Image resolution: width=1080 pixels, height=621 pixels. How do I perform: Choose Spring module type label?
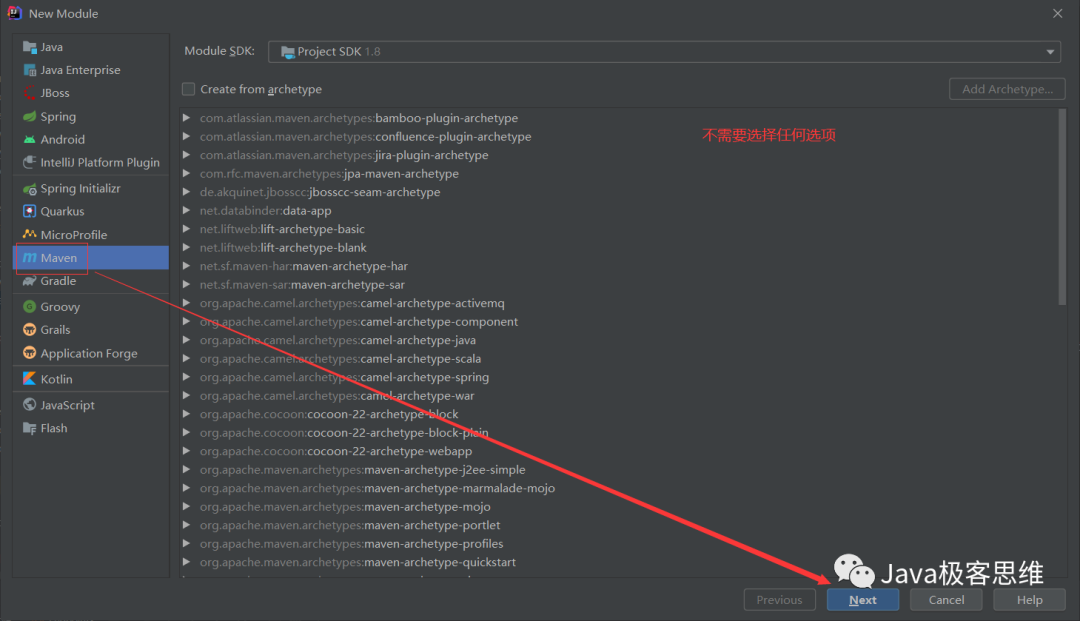click(x=58, y=116)
